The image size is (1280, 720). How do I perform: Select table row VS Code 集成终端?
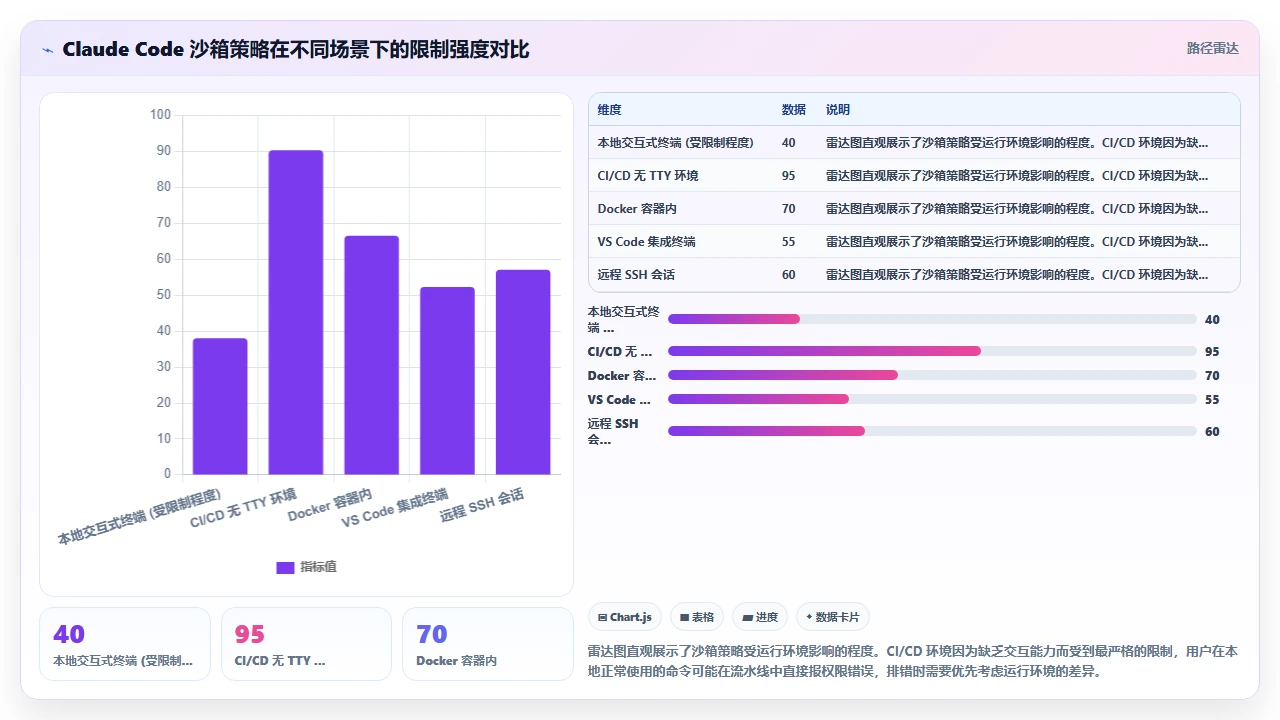[914, 242]
